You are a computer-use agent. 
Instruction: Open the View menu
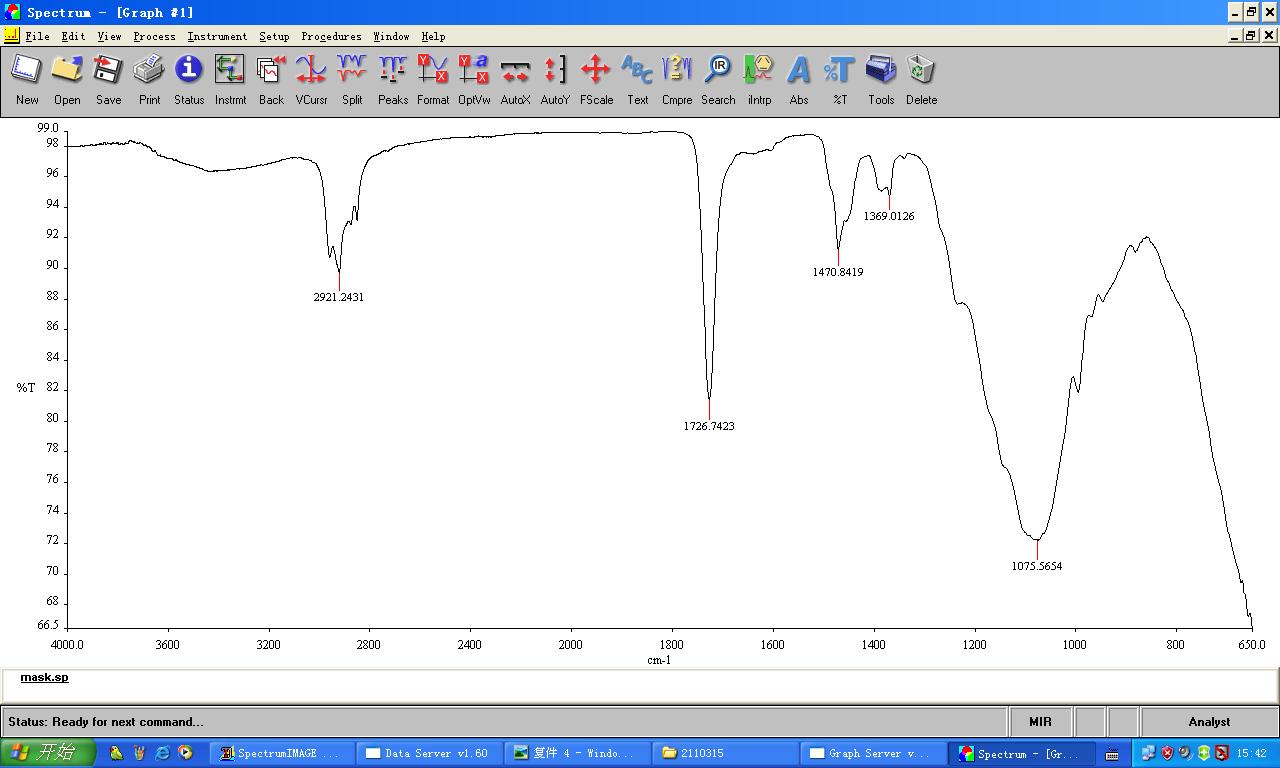tap(109, 36)
